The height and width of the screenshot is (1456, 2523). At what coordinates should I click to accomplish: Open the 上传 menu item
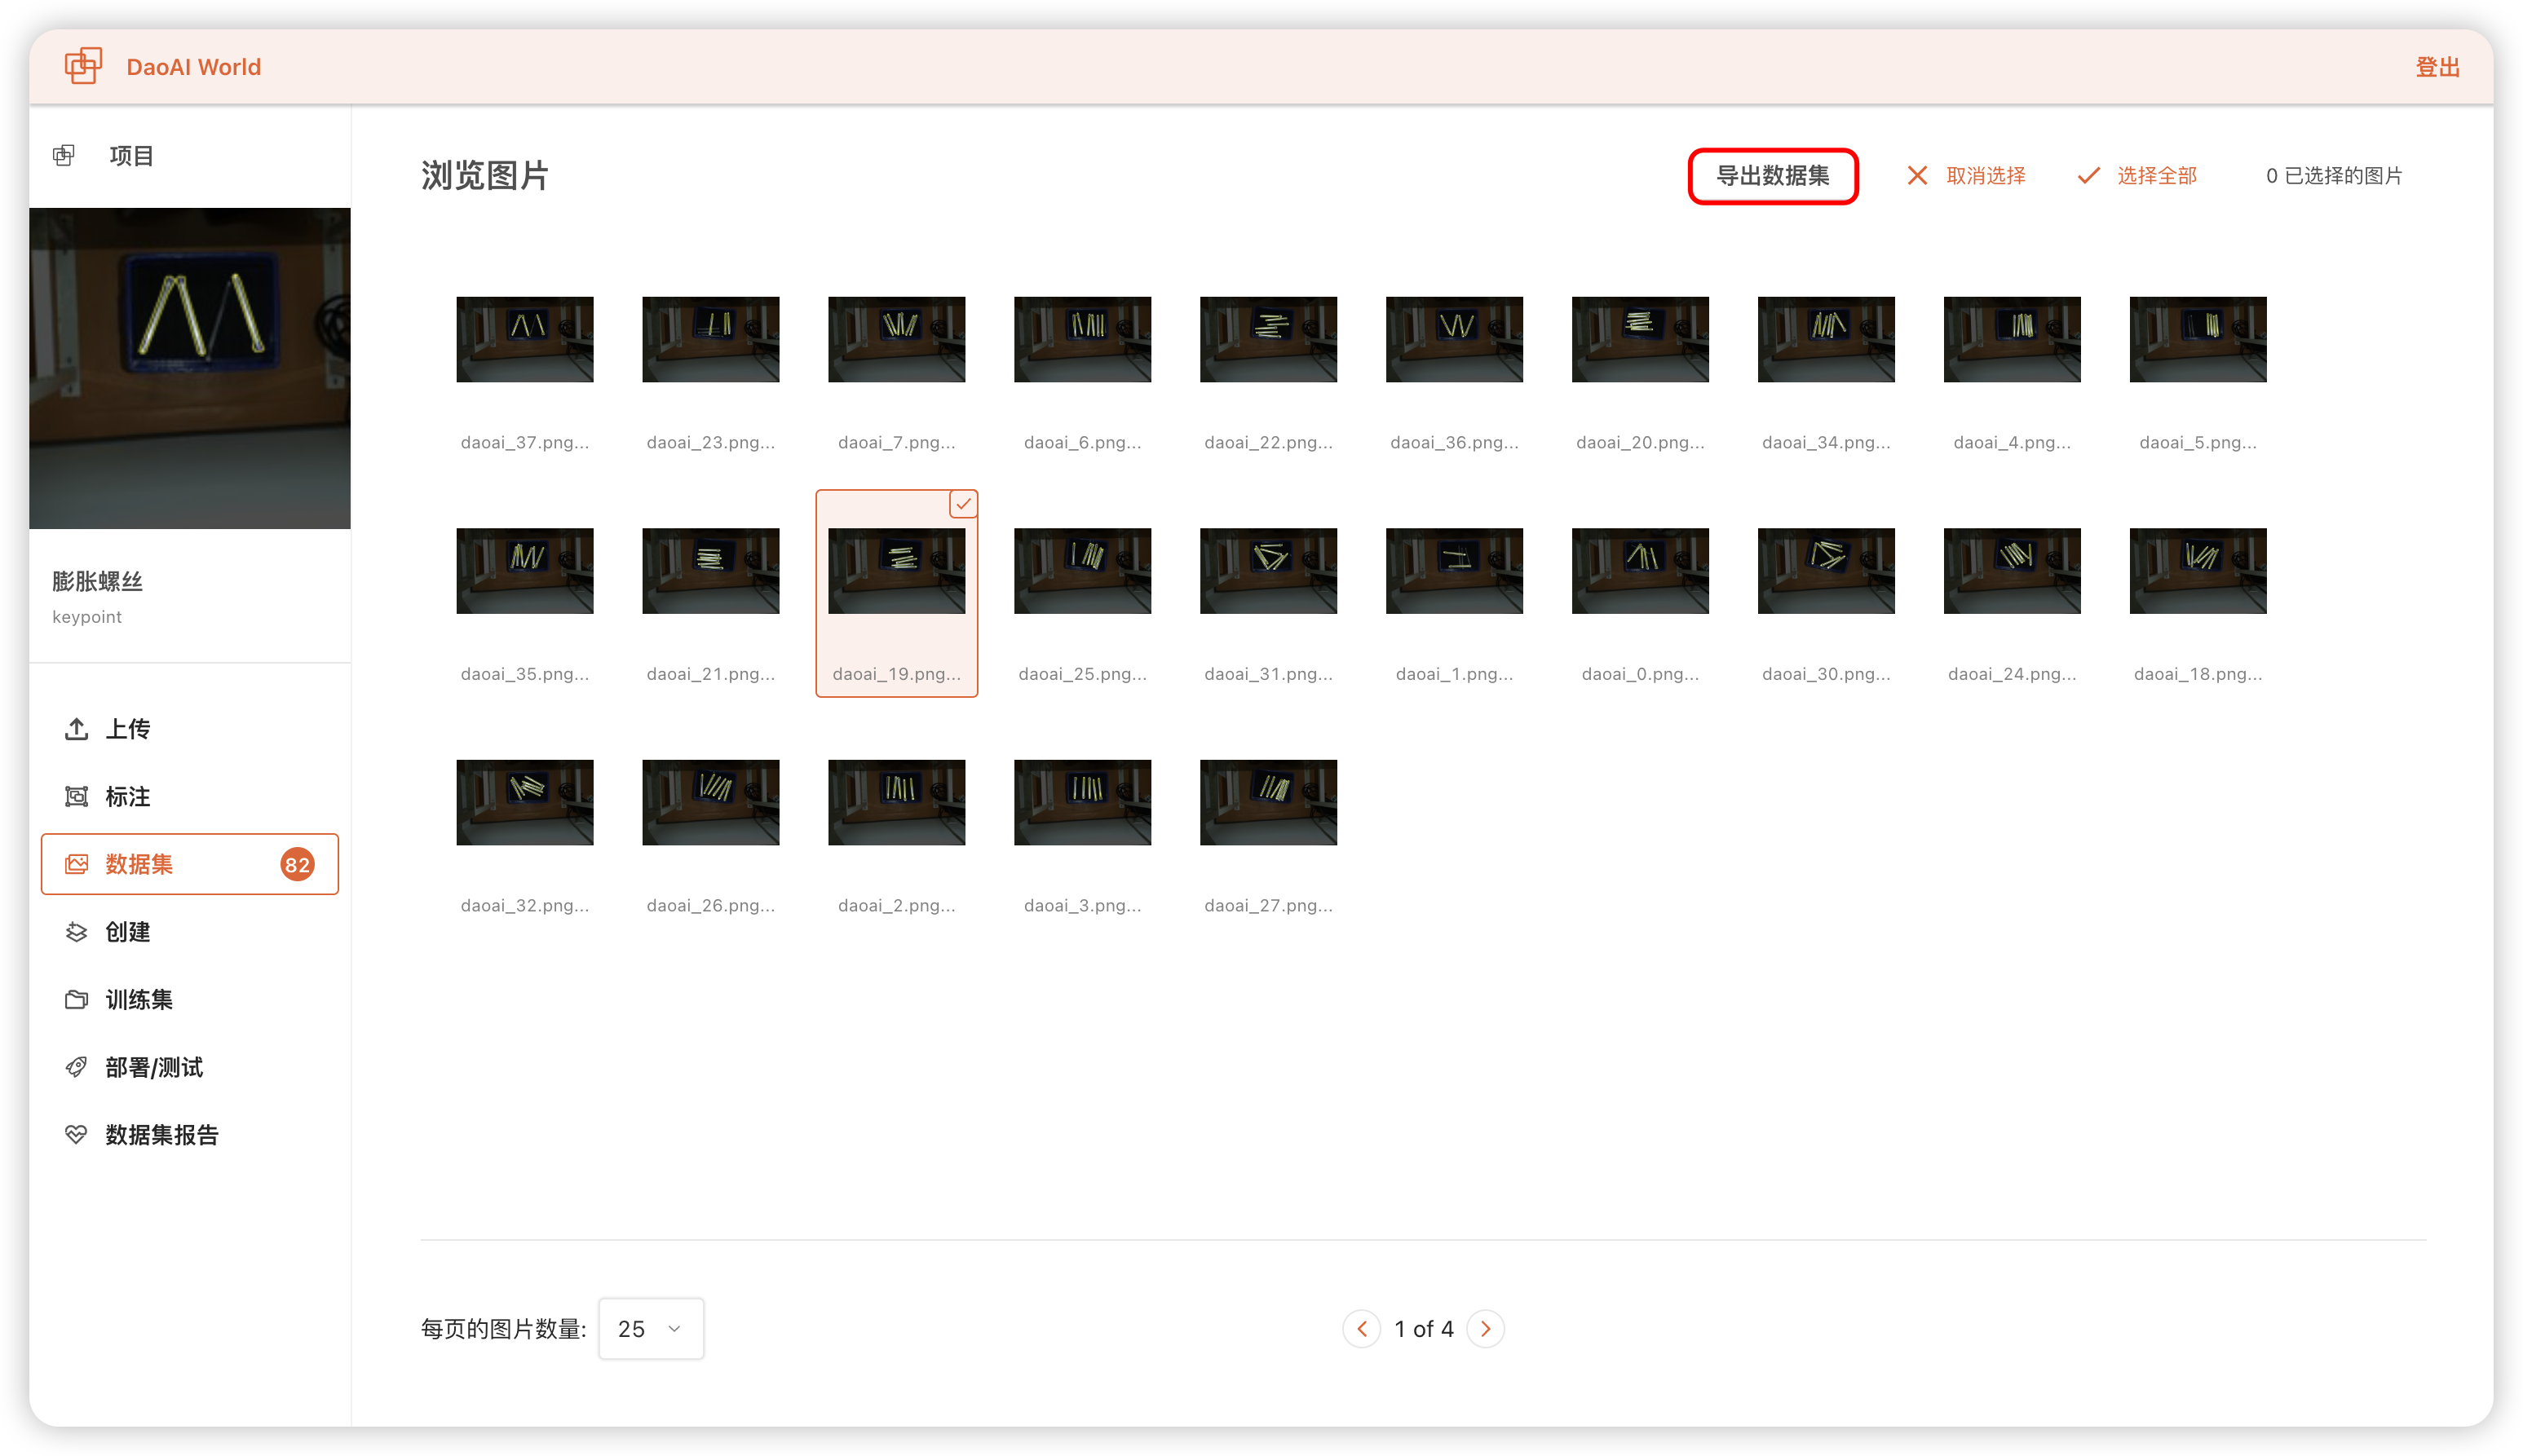190,729
